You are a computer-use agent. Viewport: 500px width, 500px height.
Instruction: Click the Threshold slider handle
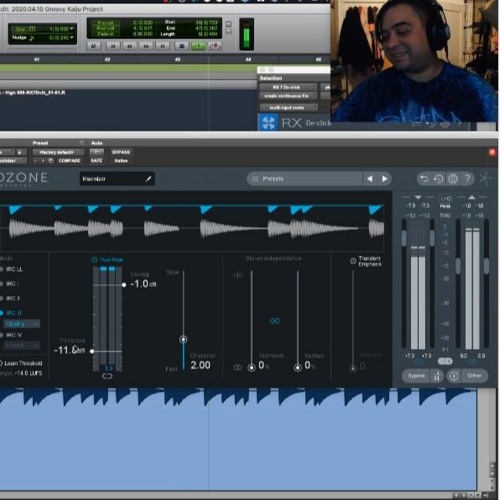point(92,351)
